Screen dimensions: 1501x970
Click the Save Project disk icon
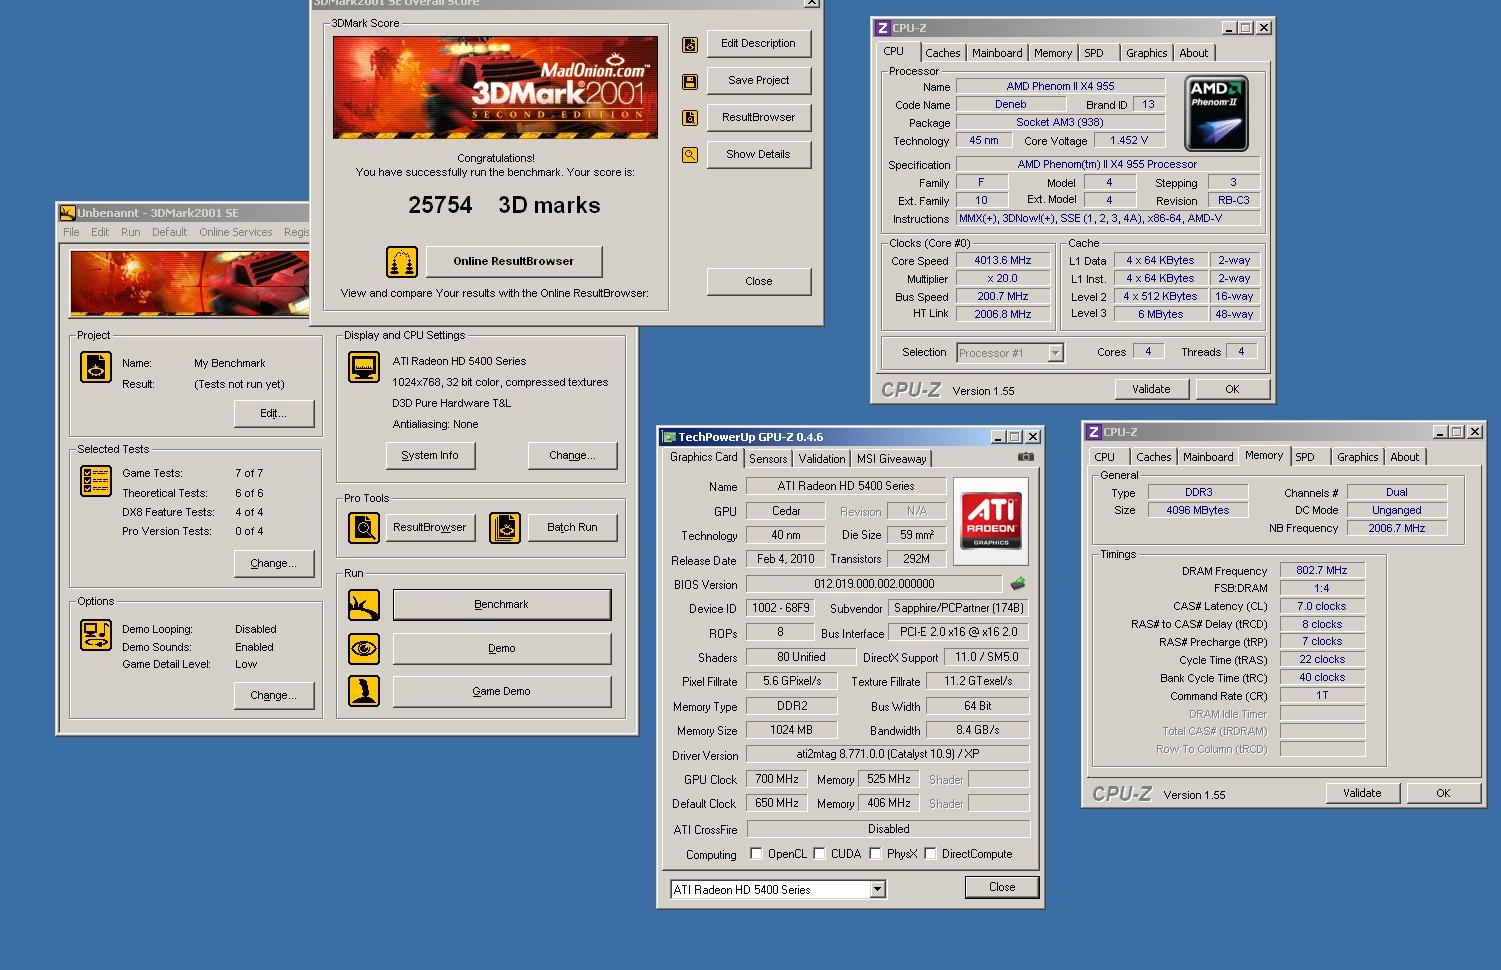[x=690, y=81]
